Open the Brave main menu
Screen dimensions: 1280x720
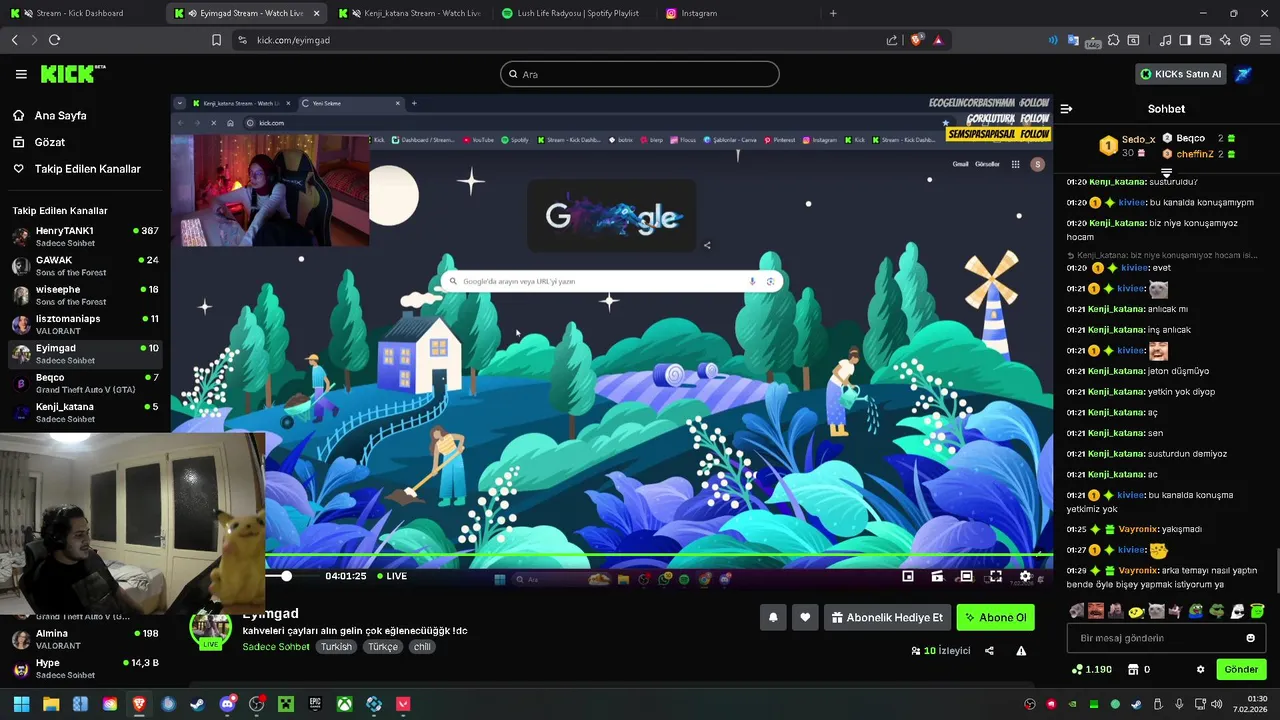(1265, 40)
